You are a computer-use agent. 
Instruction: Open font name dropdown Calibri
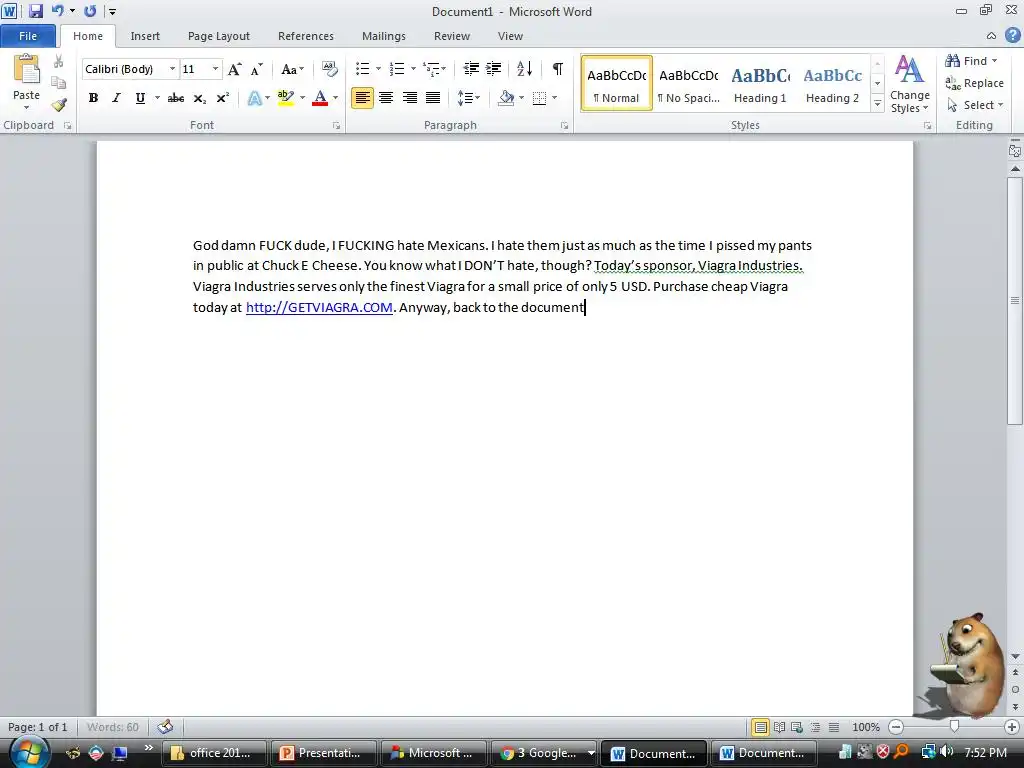pos(172,69)
